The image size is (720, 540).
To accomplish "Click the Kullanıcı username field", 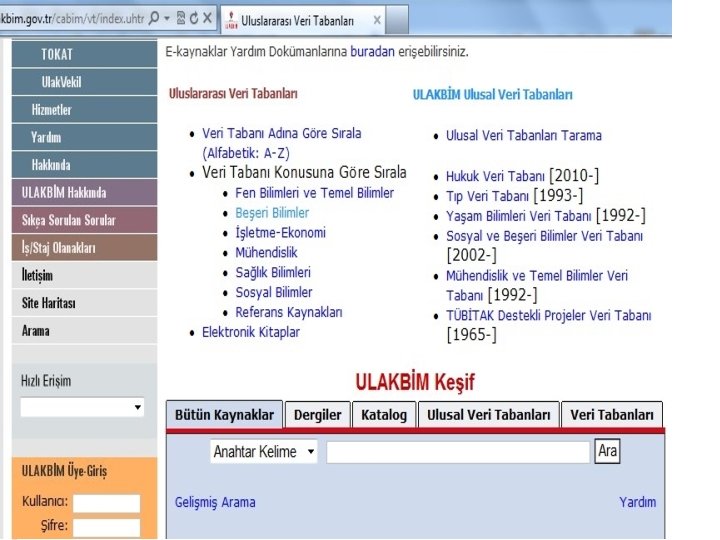I will 107,503.
